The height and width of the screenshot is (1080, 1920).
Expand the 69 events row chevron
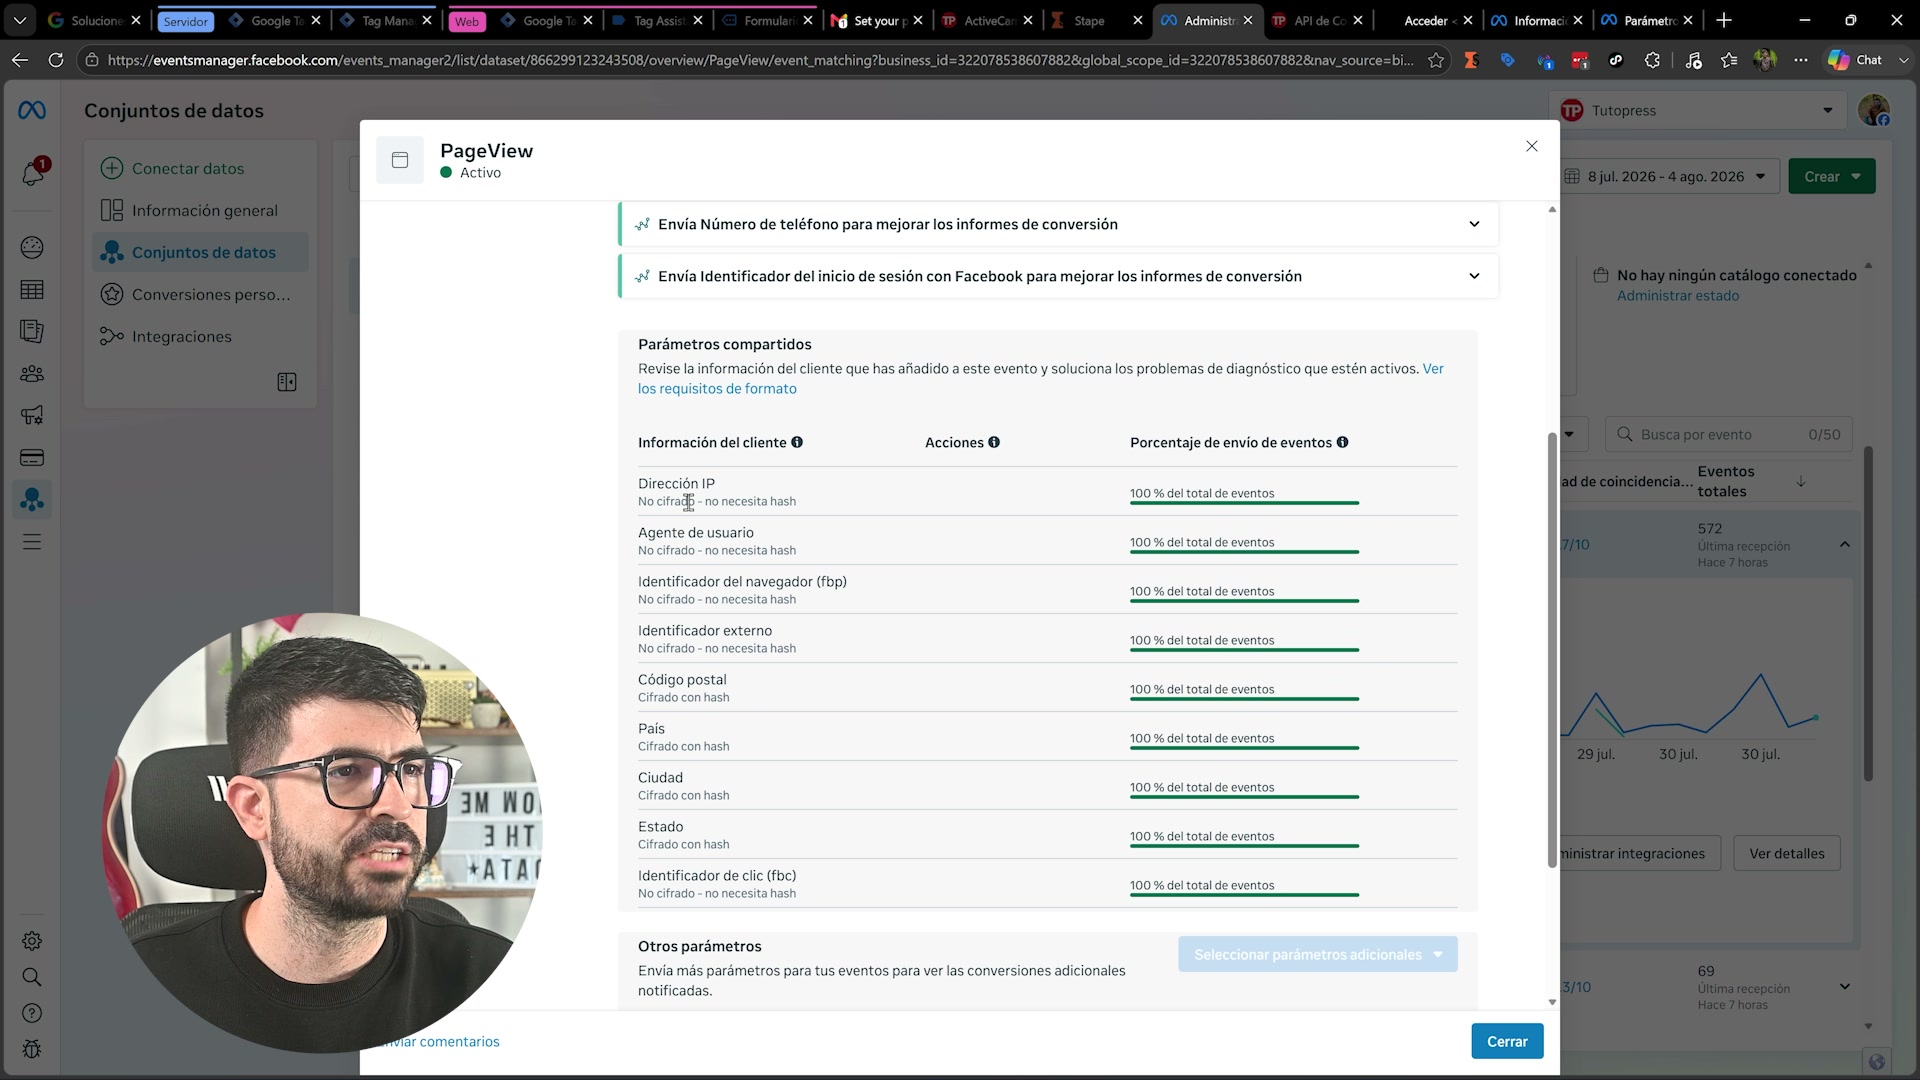click(1845, 987)
